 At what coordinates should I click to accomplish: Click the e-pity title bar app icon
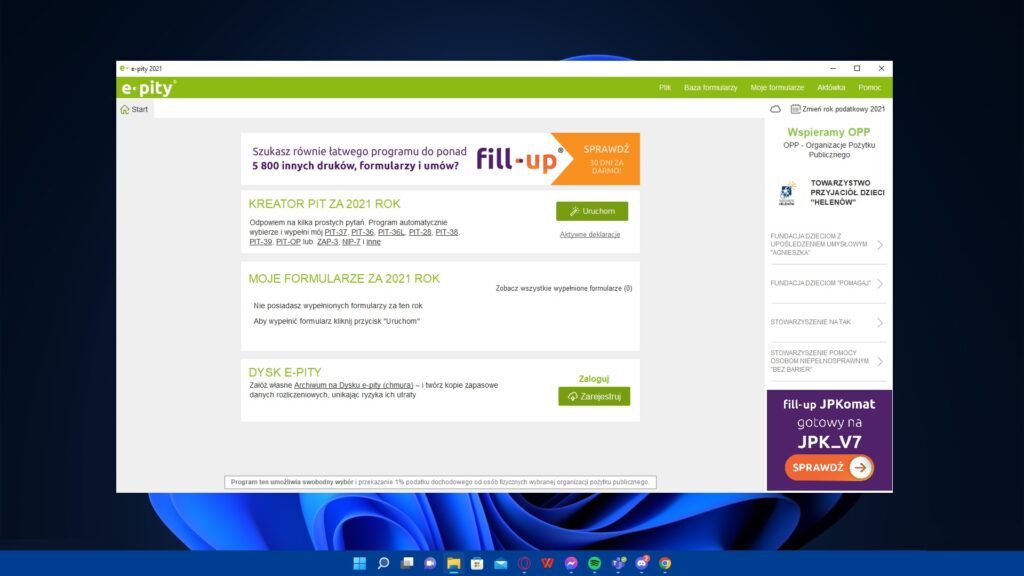point(123,68)
